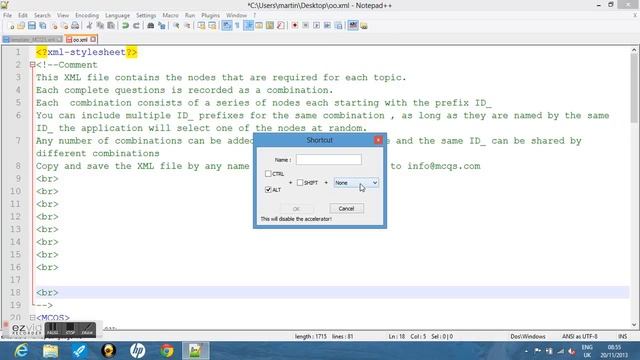Click the scrollbar down arrow in editor
The width and height of the screenshot is (640, 360).
(x=634, y=325)
